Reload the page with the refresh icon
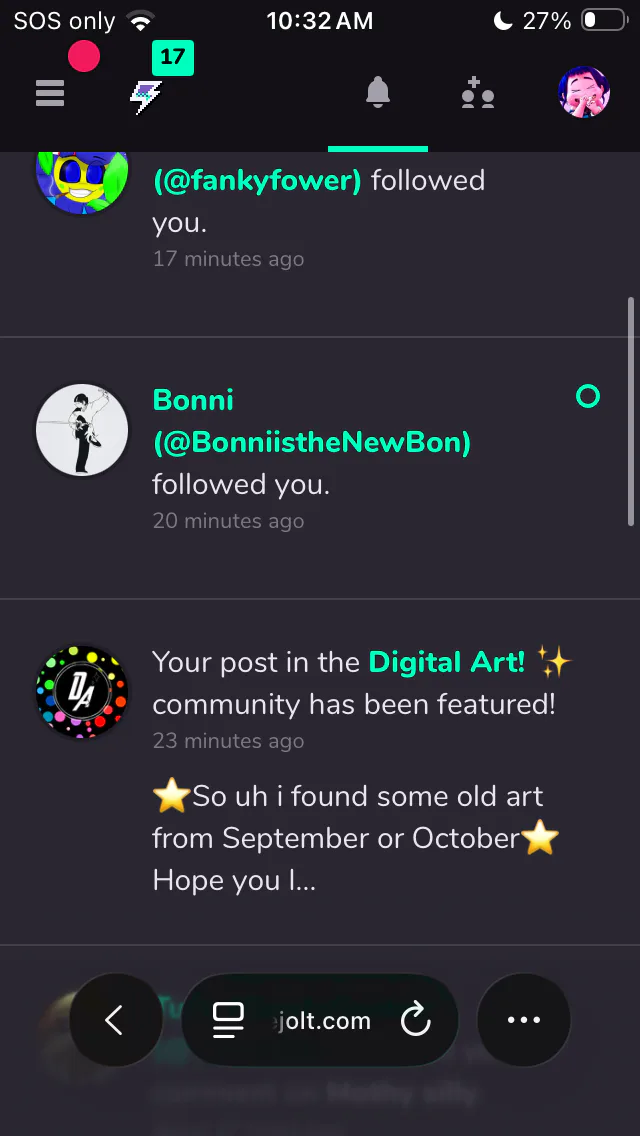Viewport: 640px width, 1136px height. pyautogui.click(x=415, y=1020)
